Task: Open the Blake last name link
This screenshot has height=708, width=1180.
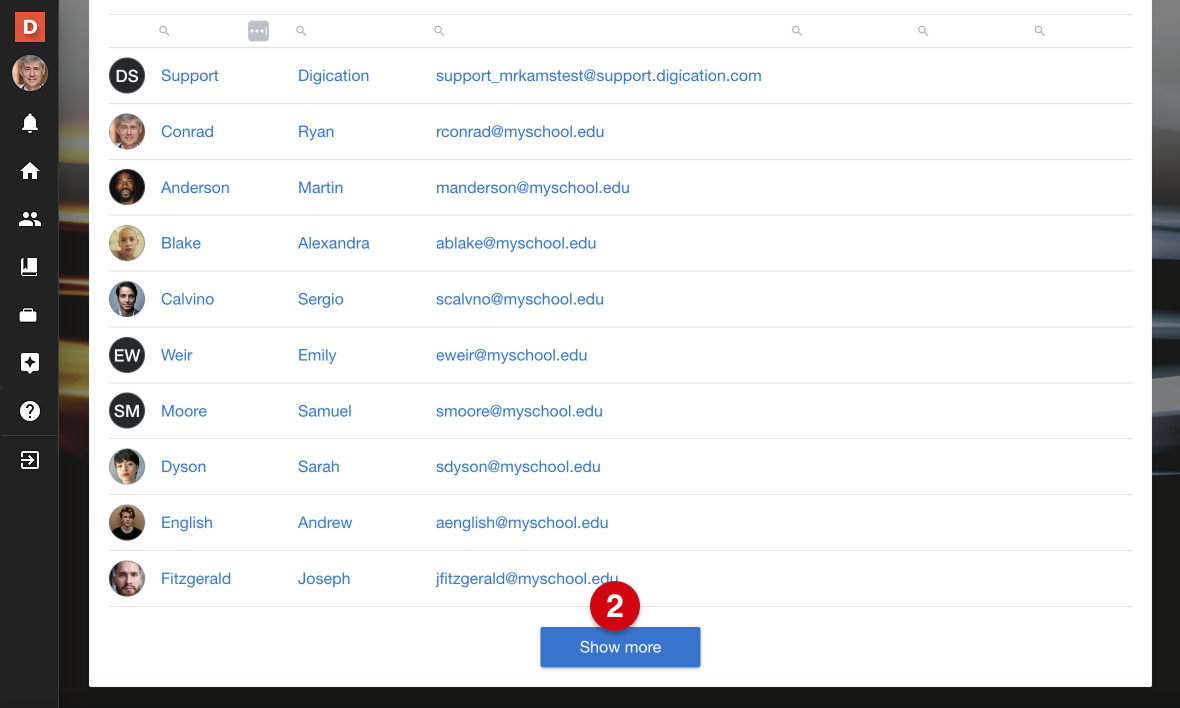Action: coord(181,243)
